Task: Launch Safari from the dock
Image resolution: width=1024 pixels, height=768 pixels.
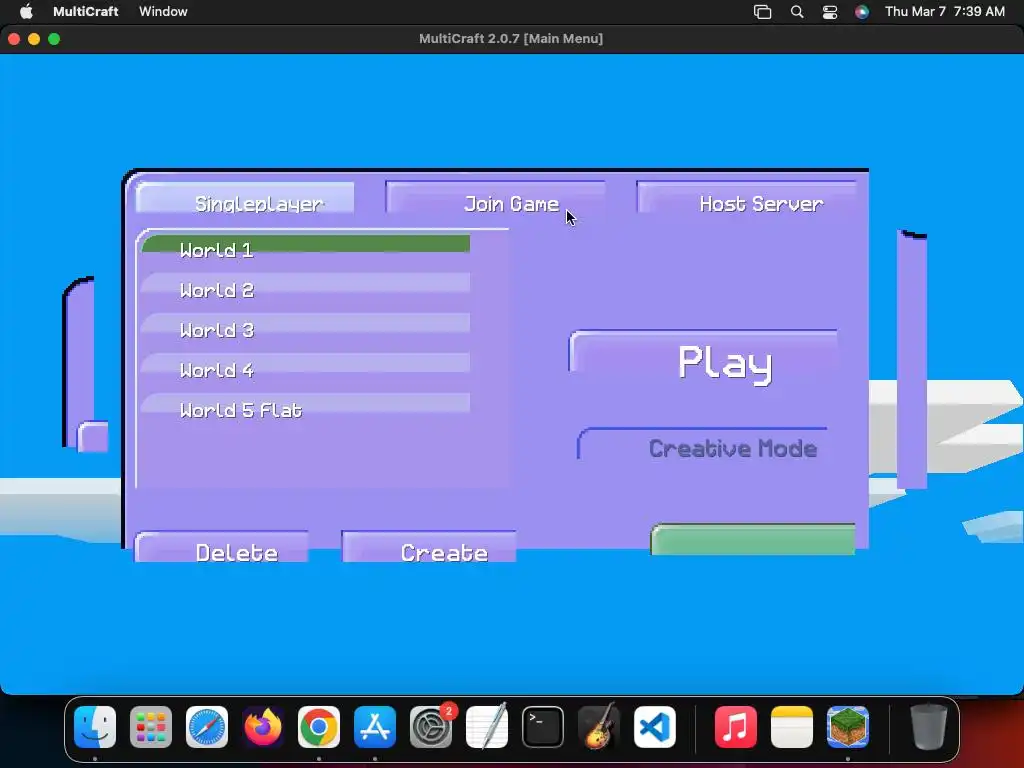Action: (207, 727)
